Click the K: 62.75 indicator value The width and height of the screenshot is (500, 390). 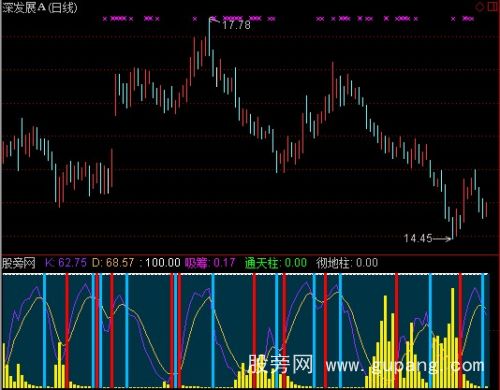pyautogui.click(x=66, y=263)
